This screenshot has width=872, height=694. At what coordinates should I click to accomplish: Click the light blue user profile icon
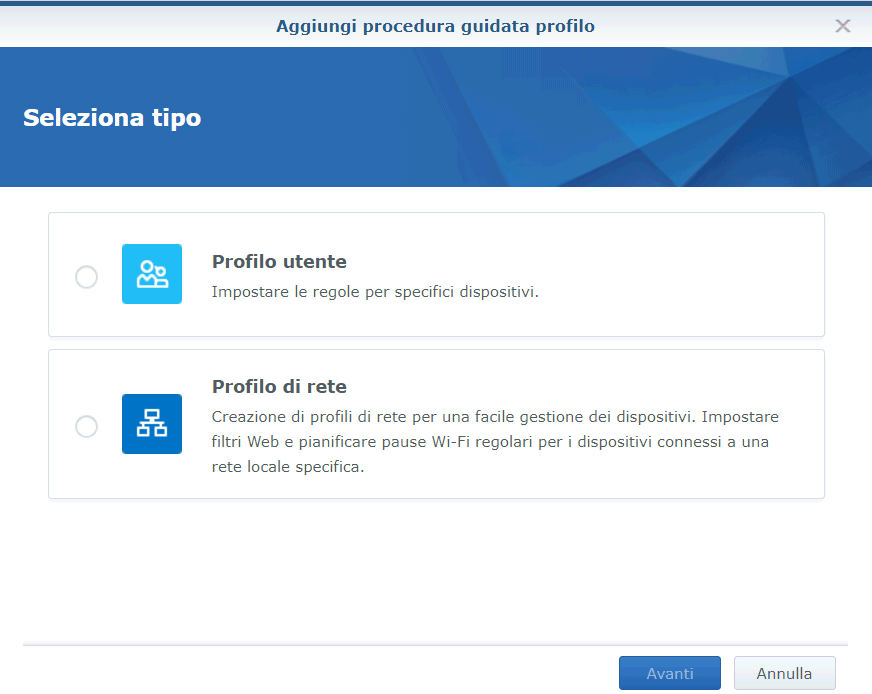pyautogui.click(x=152, y=274)
